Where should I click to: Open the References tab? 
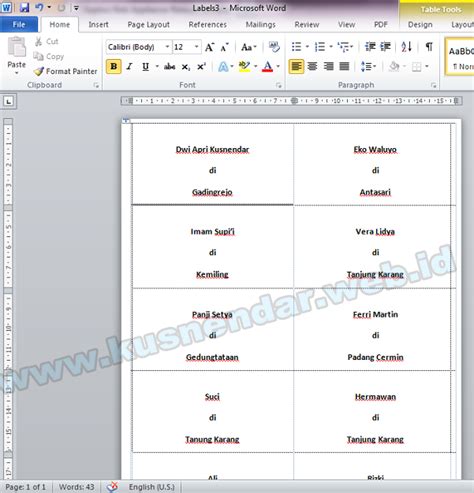pos(207,24)
